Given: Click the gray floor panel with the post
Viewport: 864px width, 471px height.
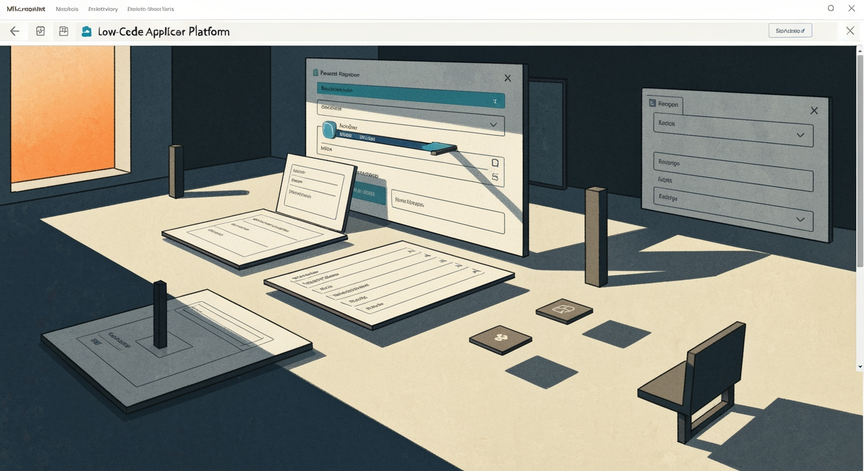Looking at the screenshot, I should 176,350.
